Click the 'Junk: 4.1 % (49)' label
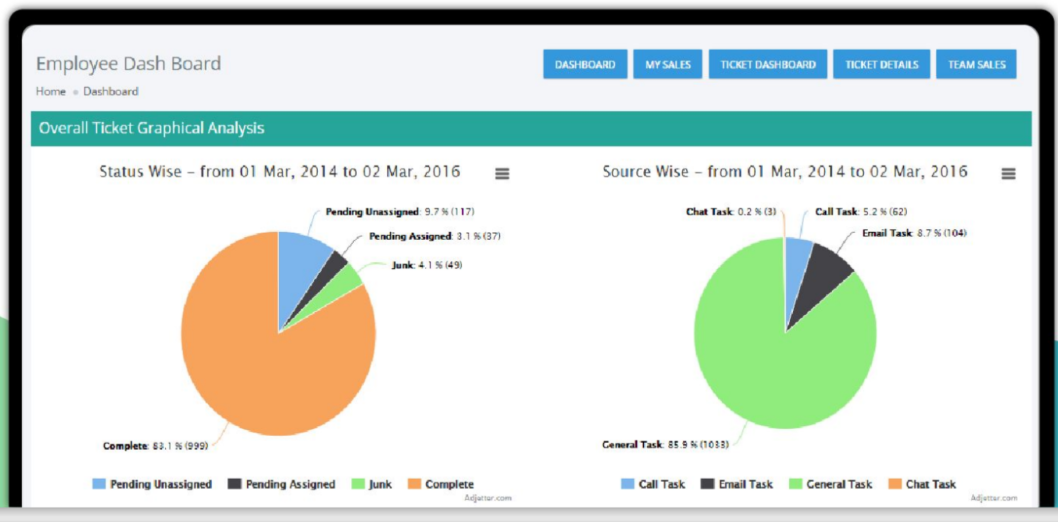 (x=427, y=265)
